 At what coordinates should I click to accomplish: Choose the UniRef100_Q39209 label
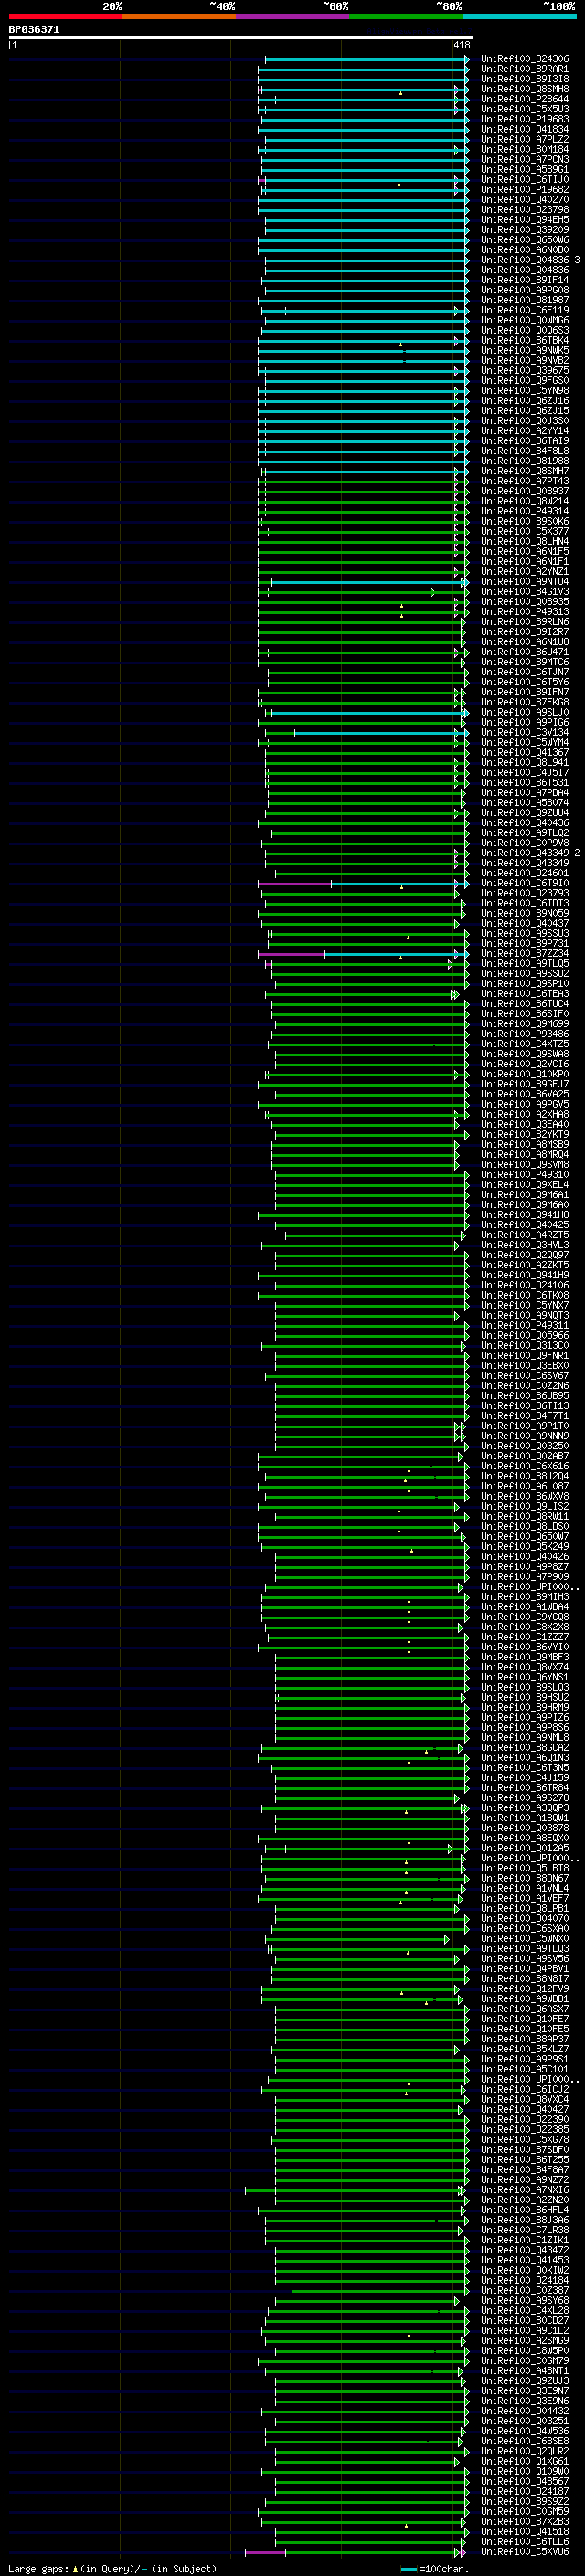pos(524,230)
